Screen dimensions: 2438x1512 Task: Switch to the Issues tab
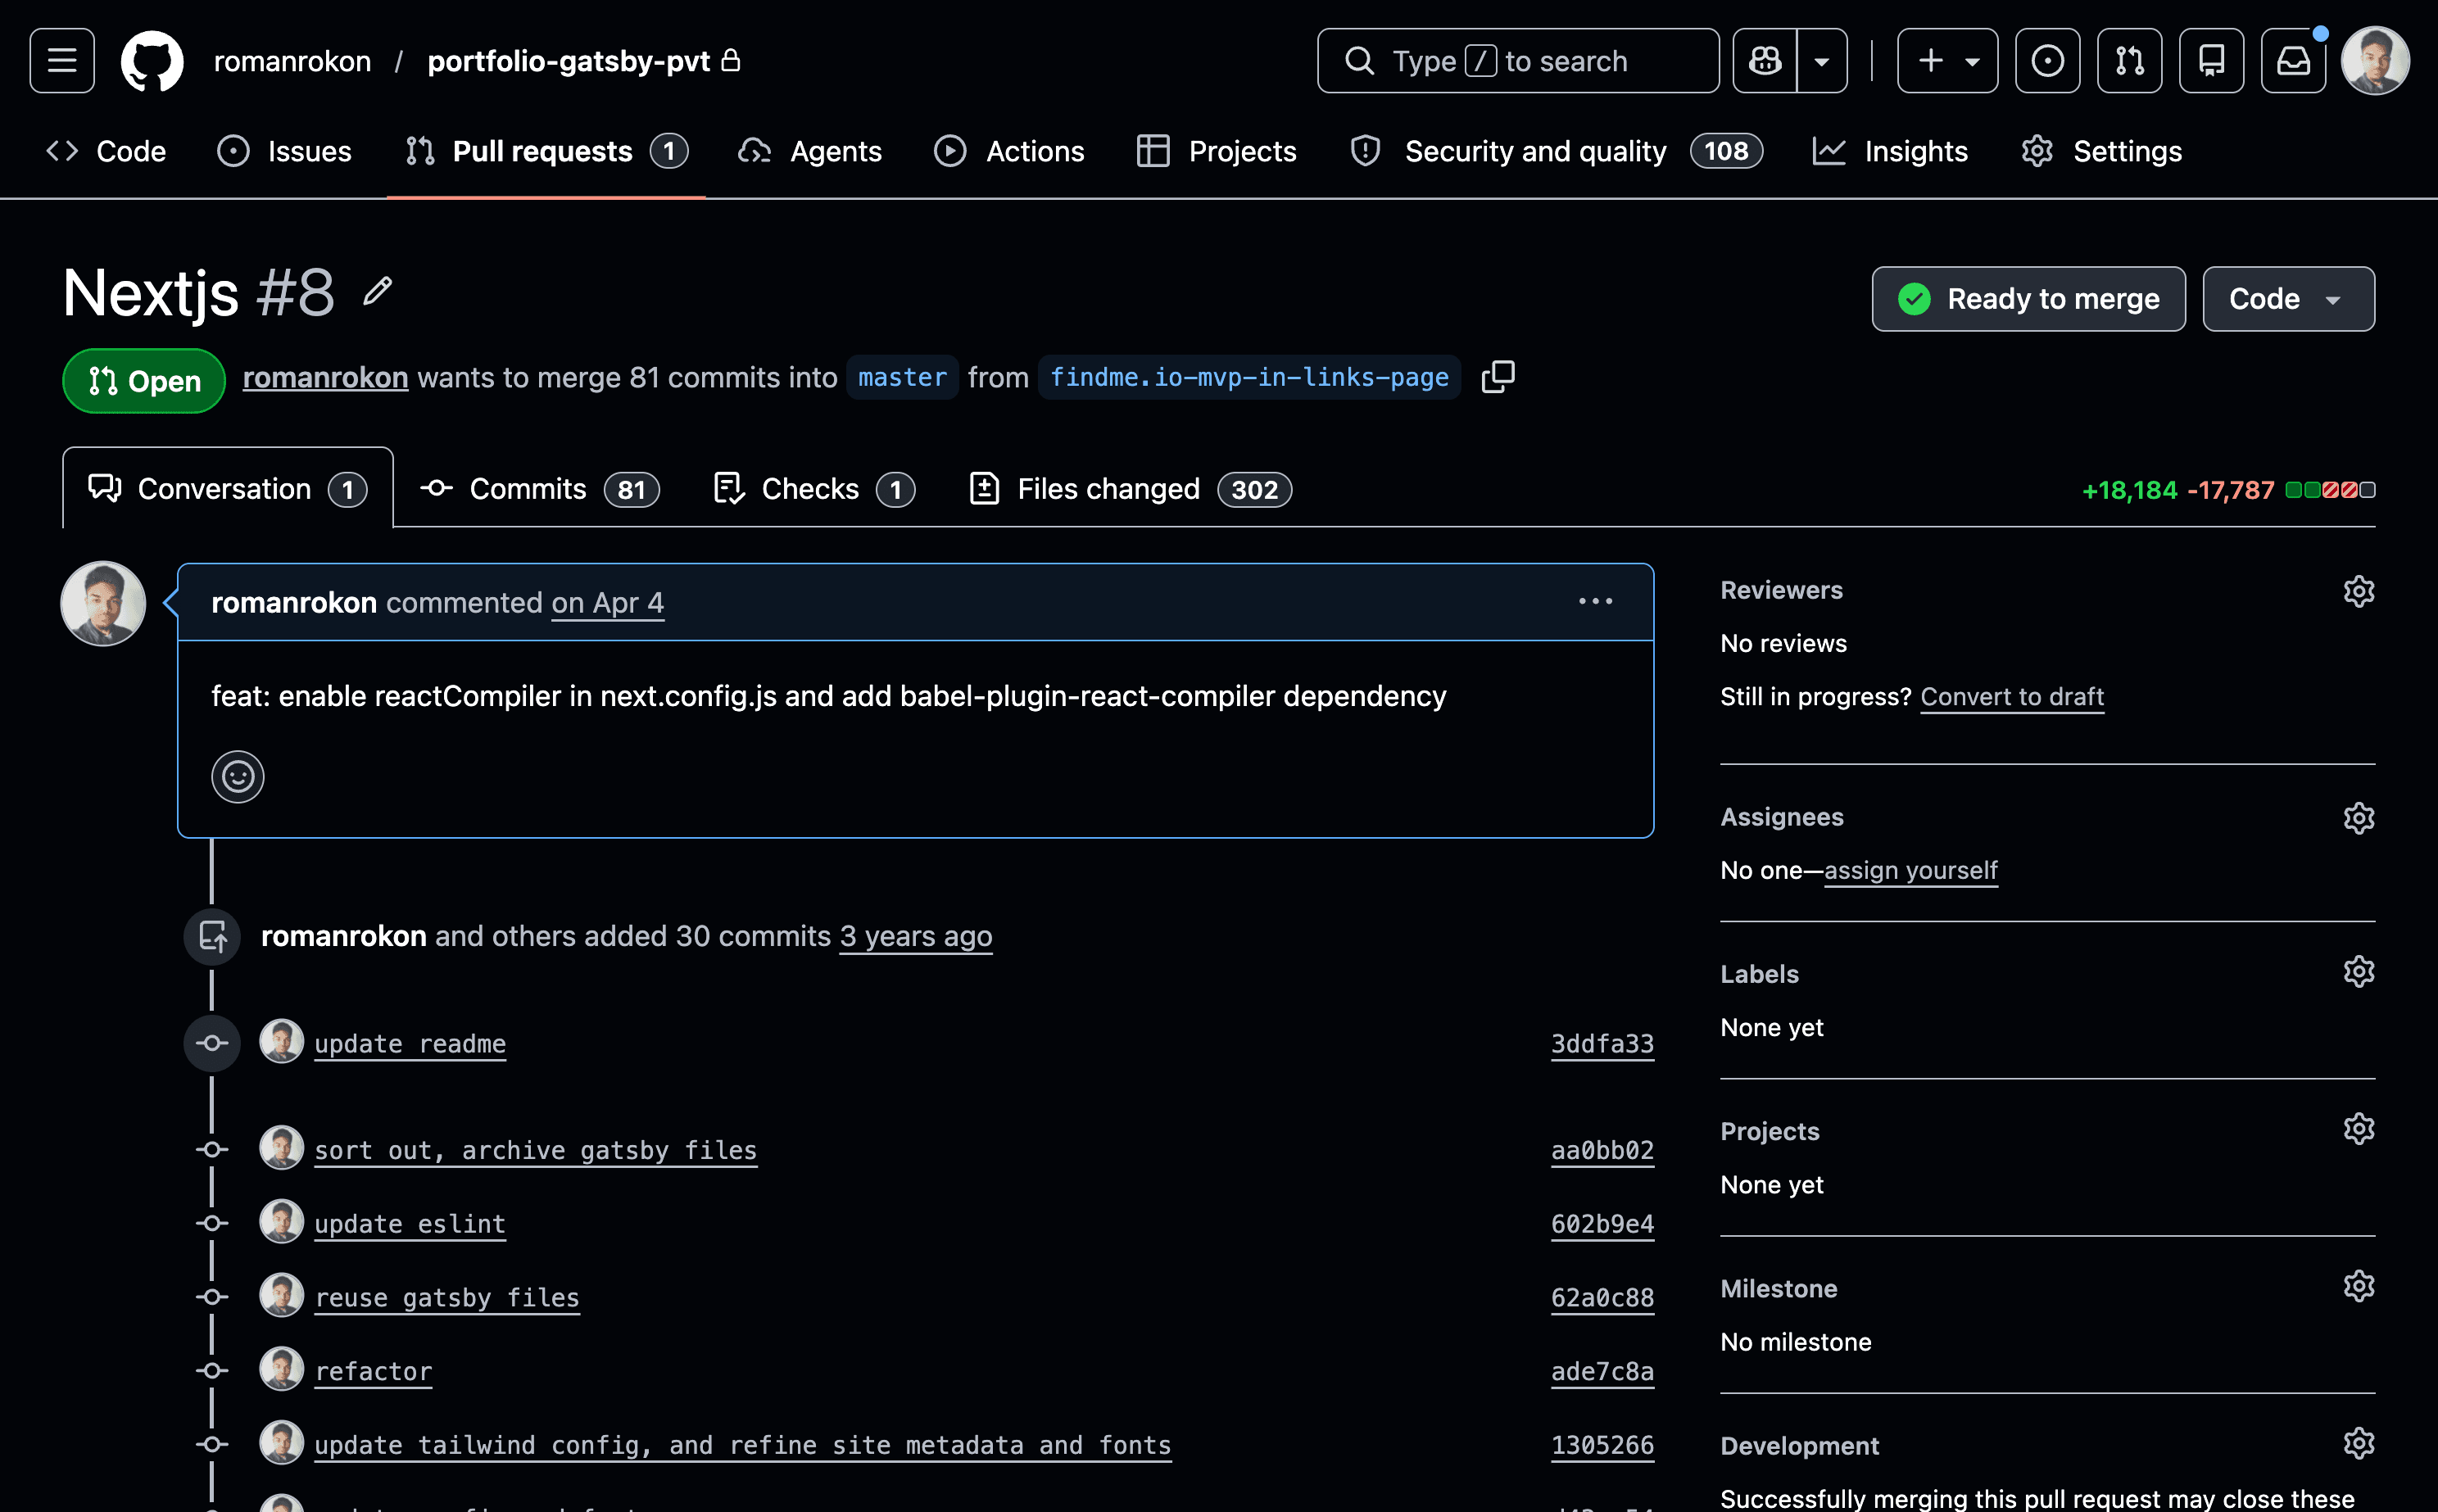(285, 151)
